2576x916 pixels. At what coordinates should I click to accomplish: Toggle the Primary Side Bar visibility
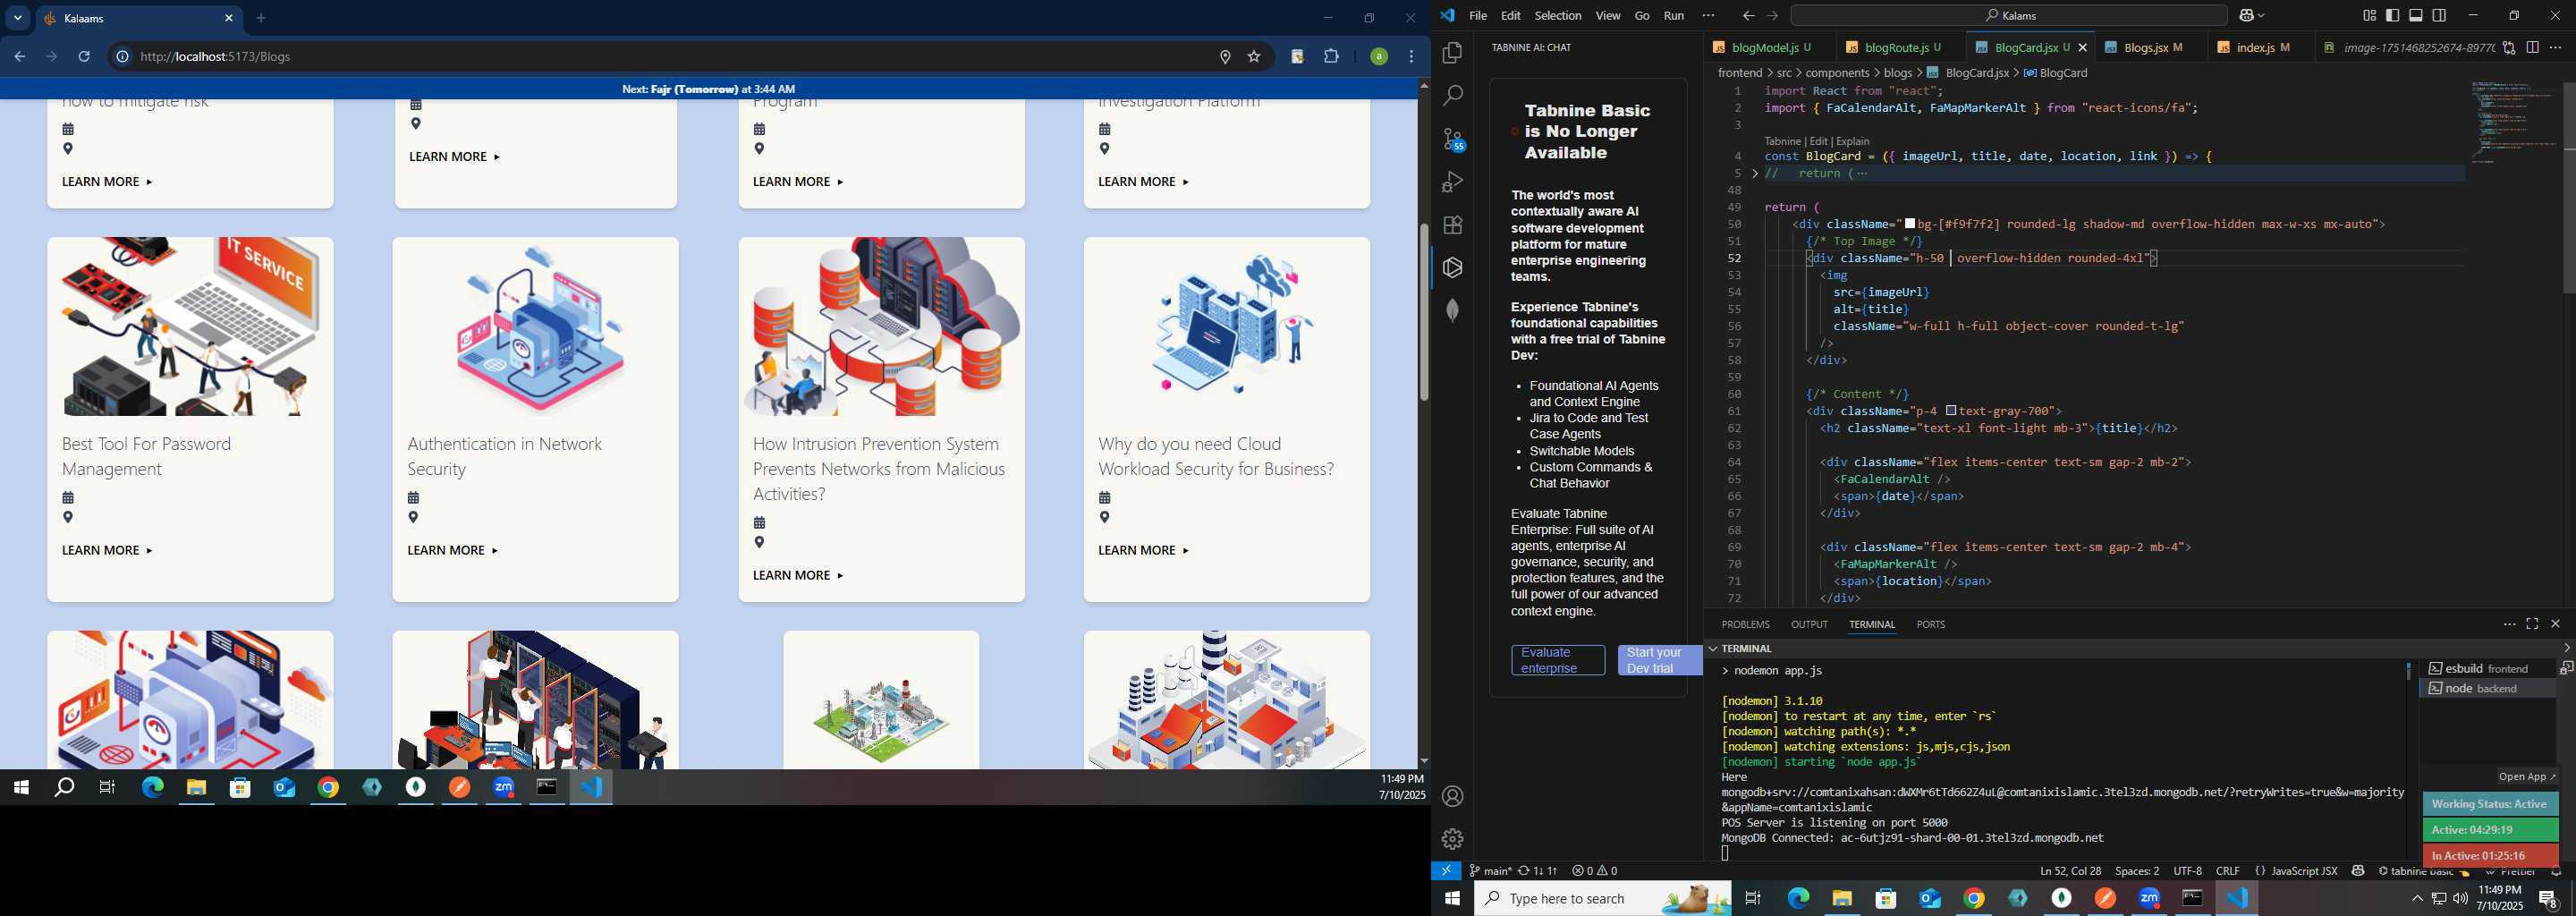(2392, 16)
